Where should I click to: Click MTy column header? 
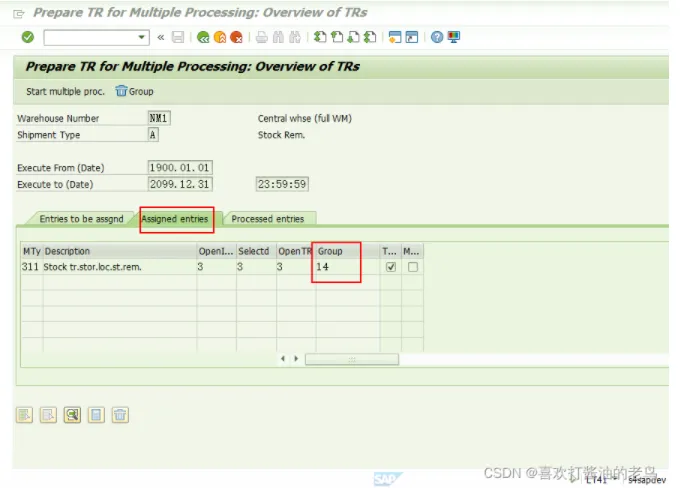[x=32, y=251]
